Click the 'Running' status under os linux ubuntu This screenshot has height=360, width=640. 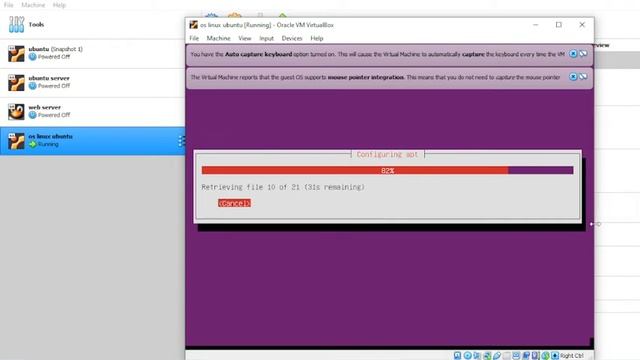[48, 144]
